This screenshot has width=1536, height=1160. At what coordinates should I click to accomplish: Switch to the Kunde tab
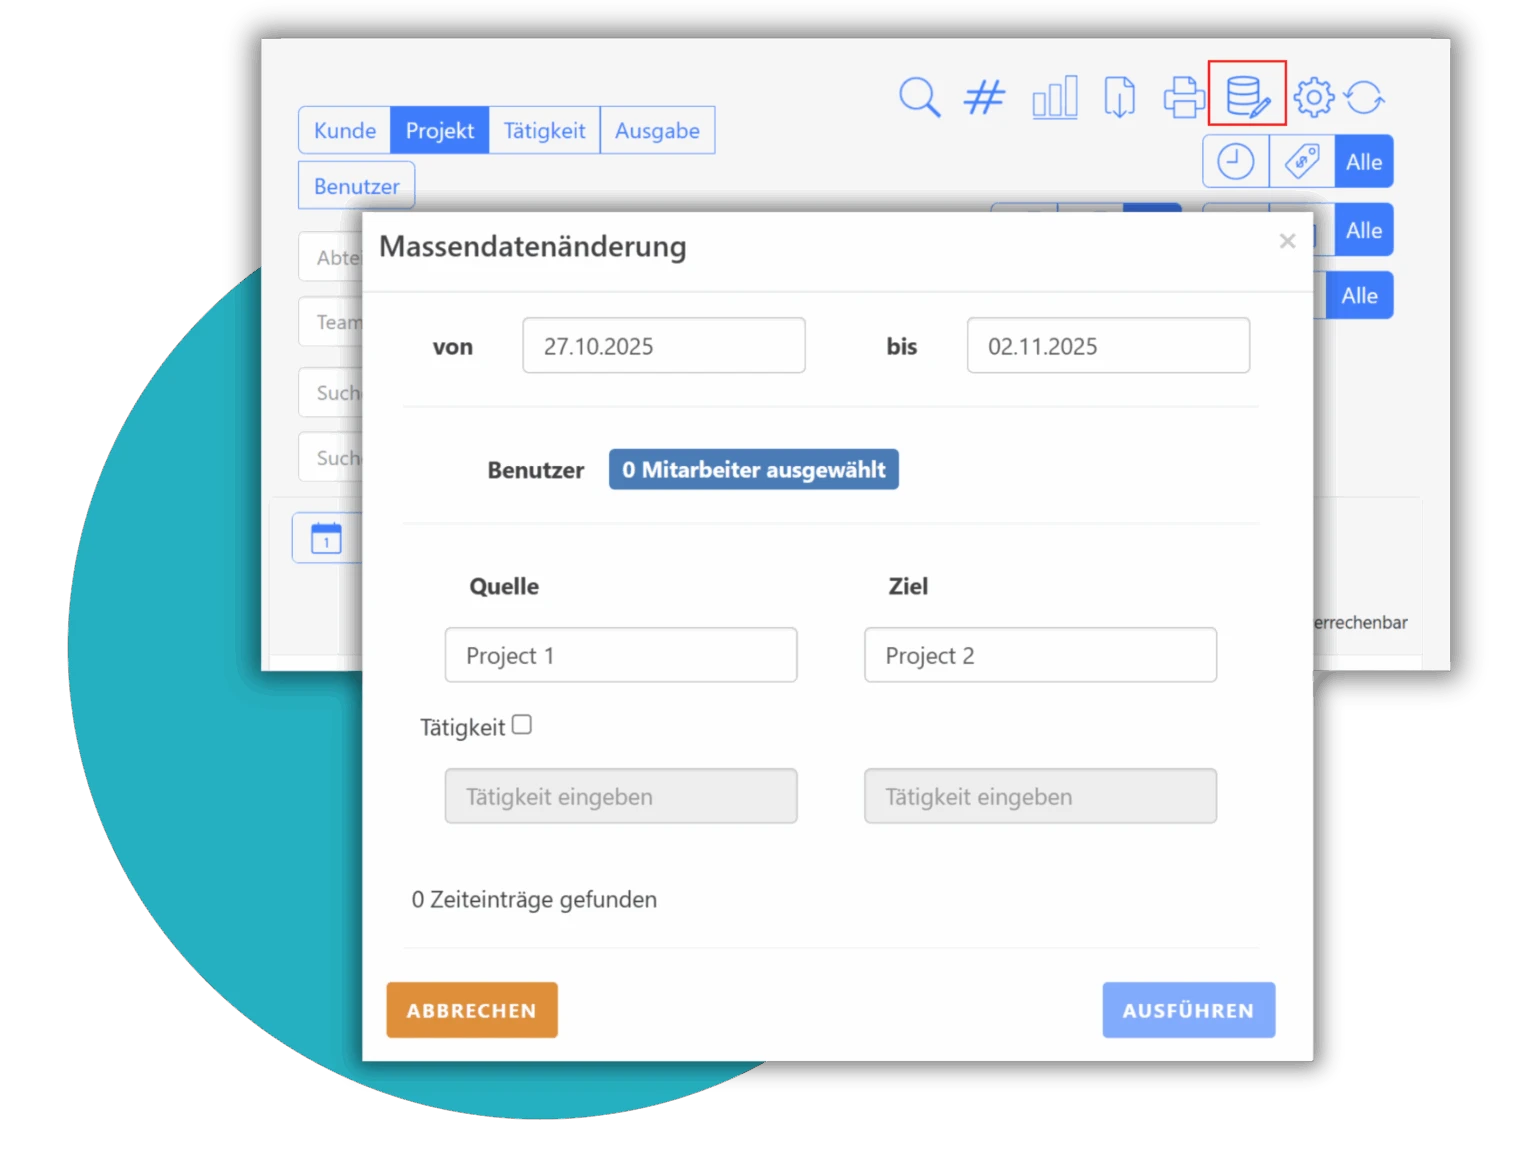coord(344,131)
